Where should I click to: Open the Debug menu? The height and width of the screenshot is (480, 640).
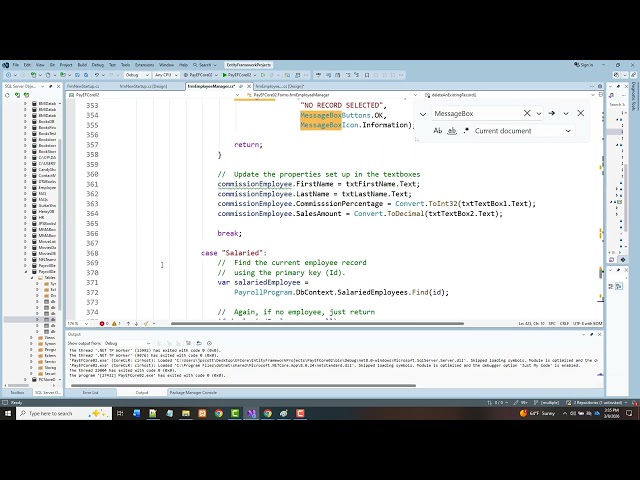[98, 65]
